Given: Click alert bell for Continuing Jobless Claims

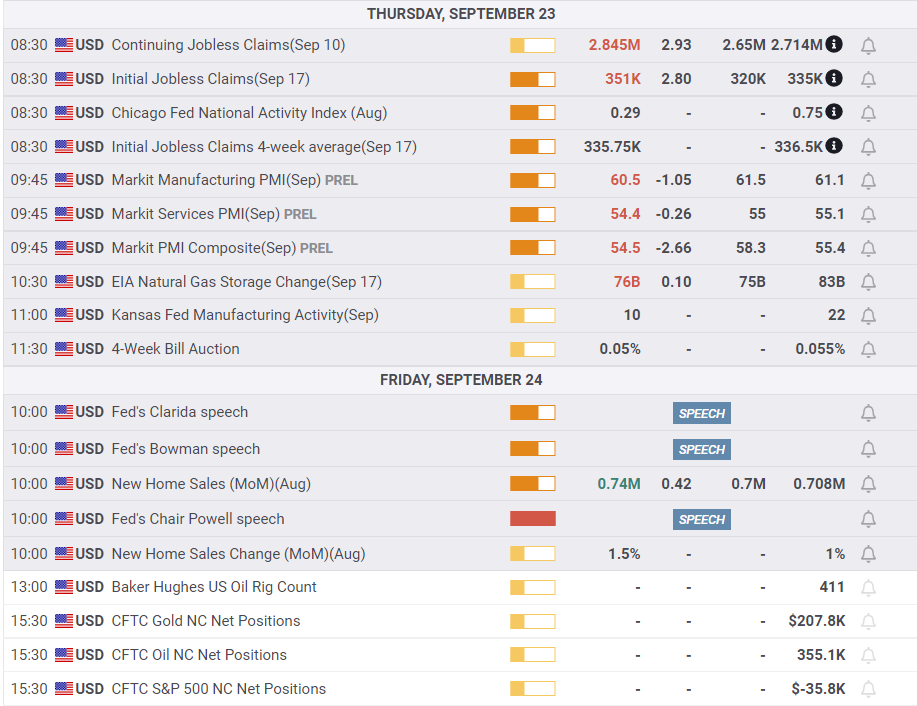Looking at the screenshot, I should click(868, 46).
